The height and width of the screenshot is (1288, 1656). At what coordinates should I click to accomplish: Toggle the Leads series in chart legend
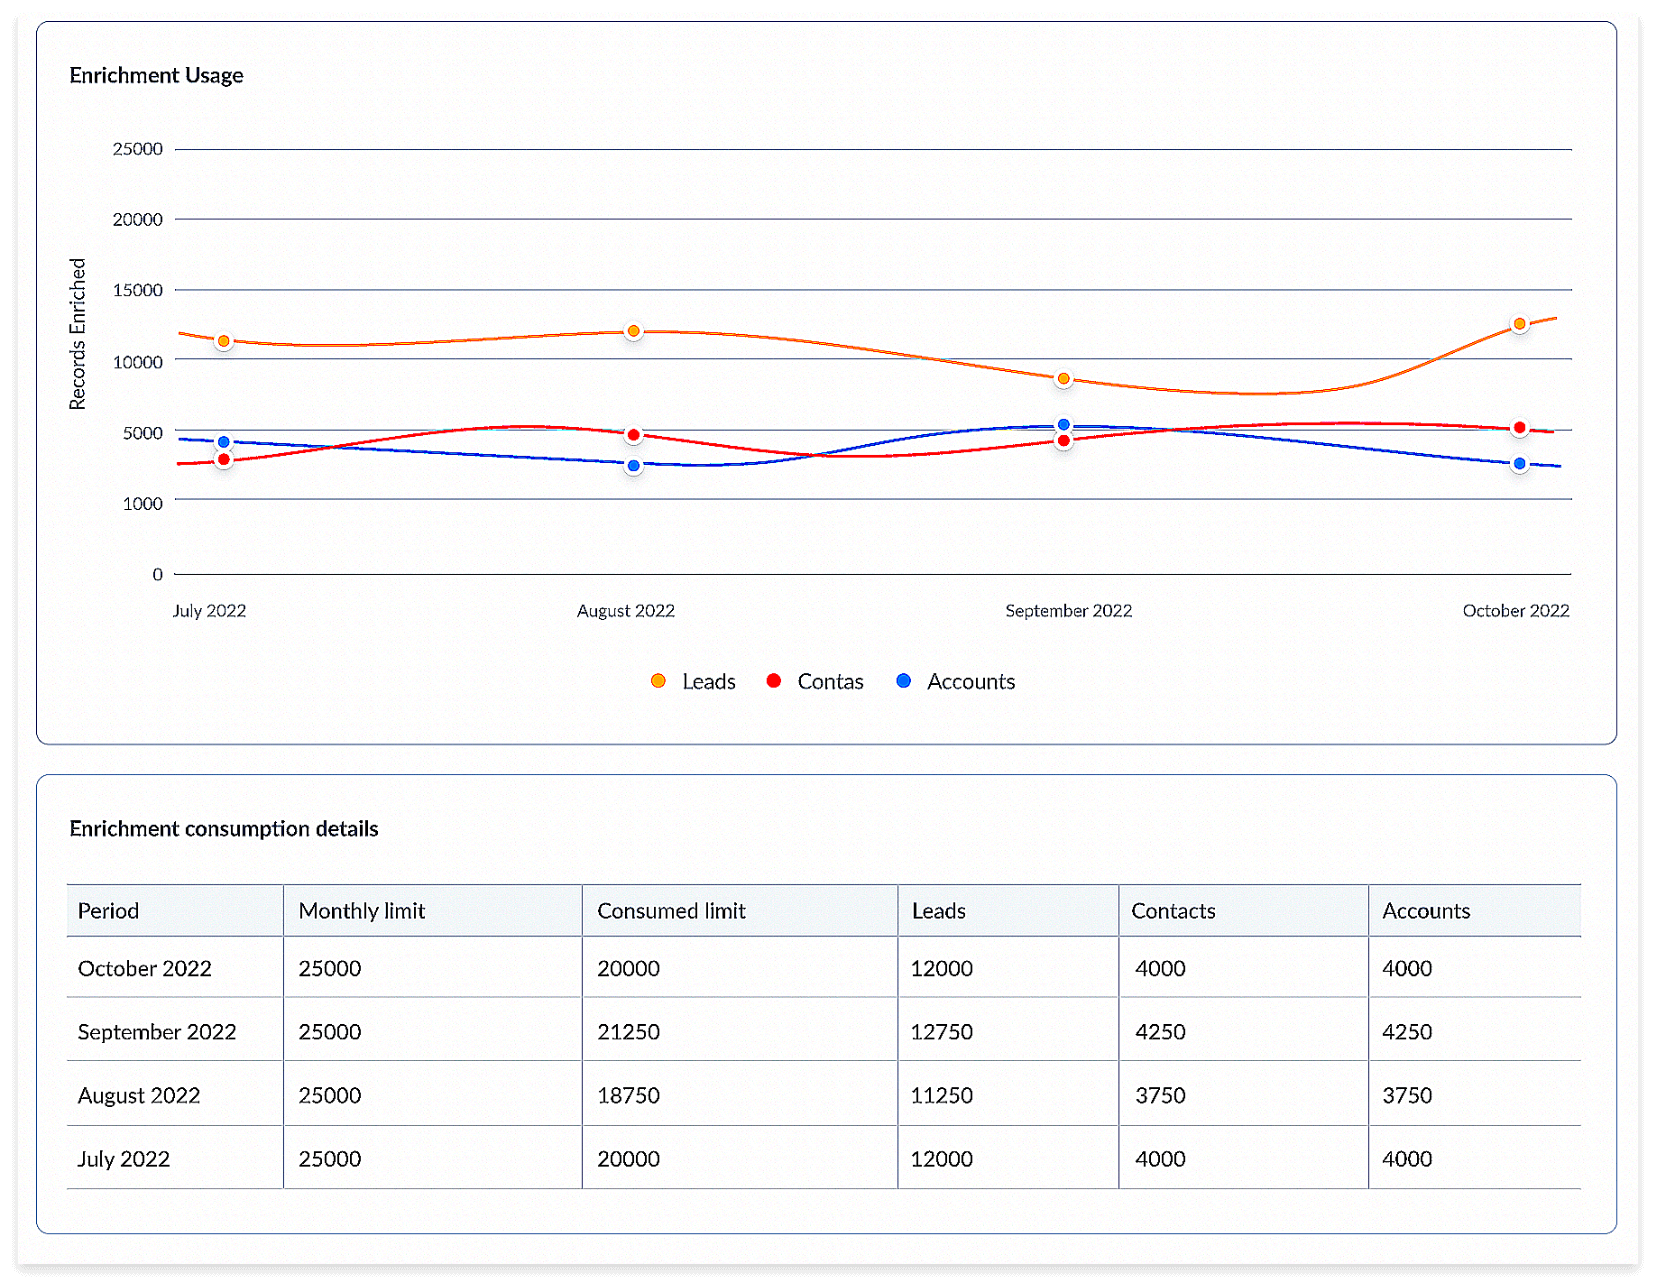693,682
